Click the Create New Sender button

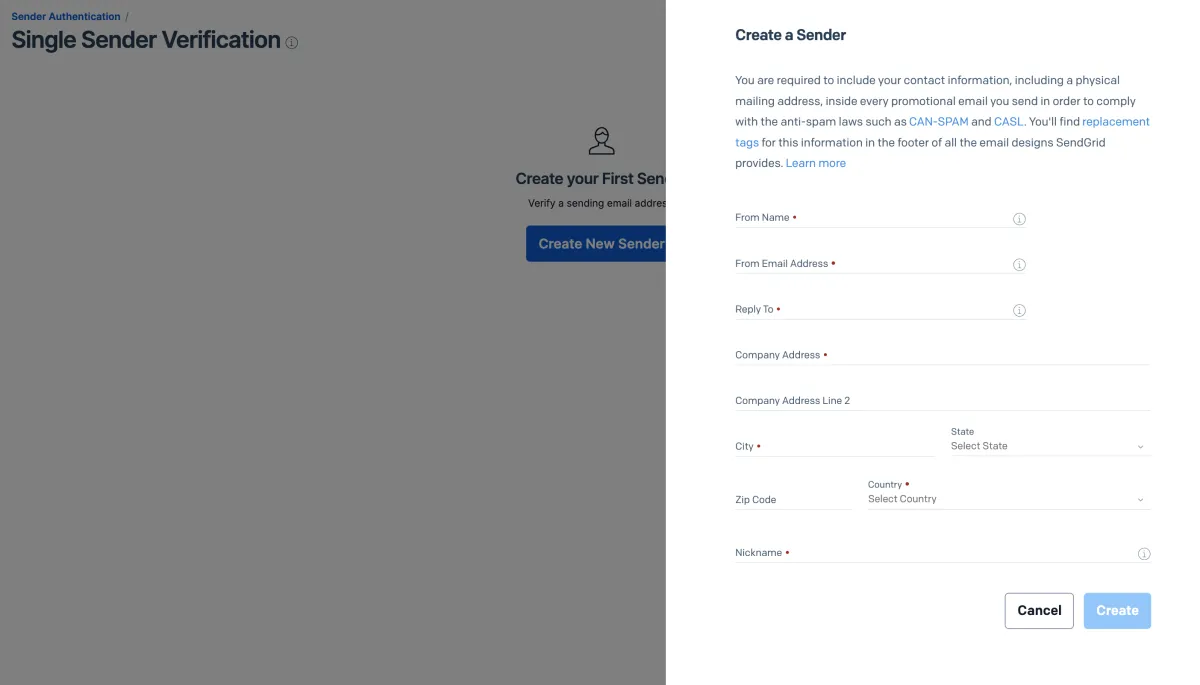coord(597,244)
